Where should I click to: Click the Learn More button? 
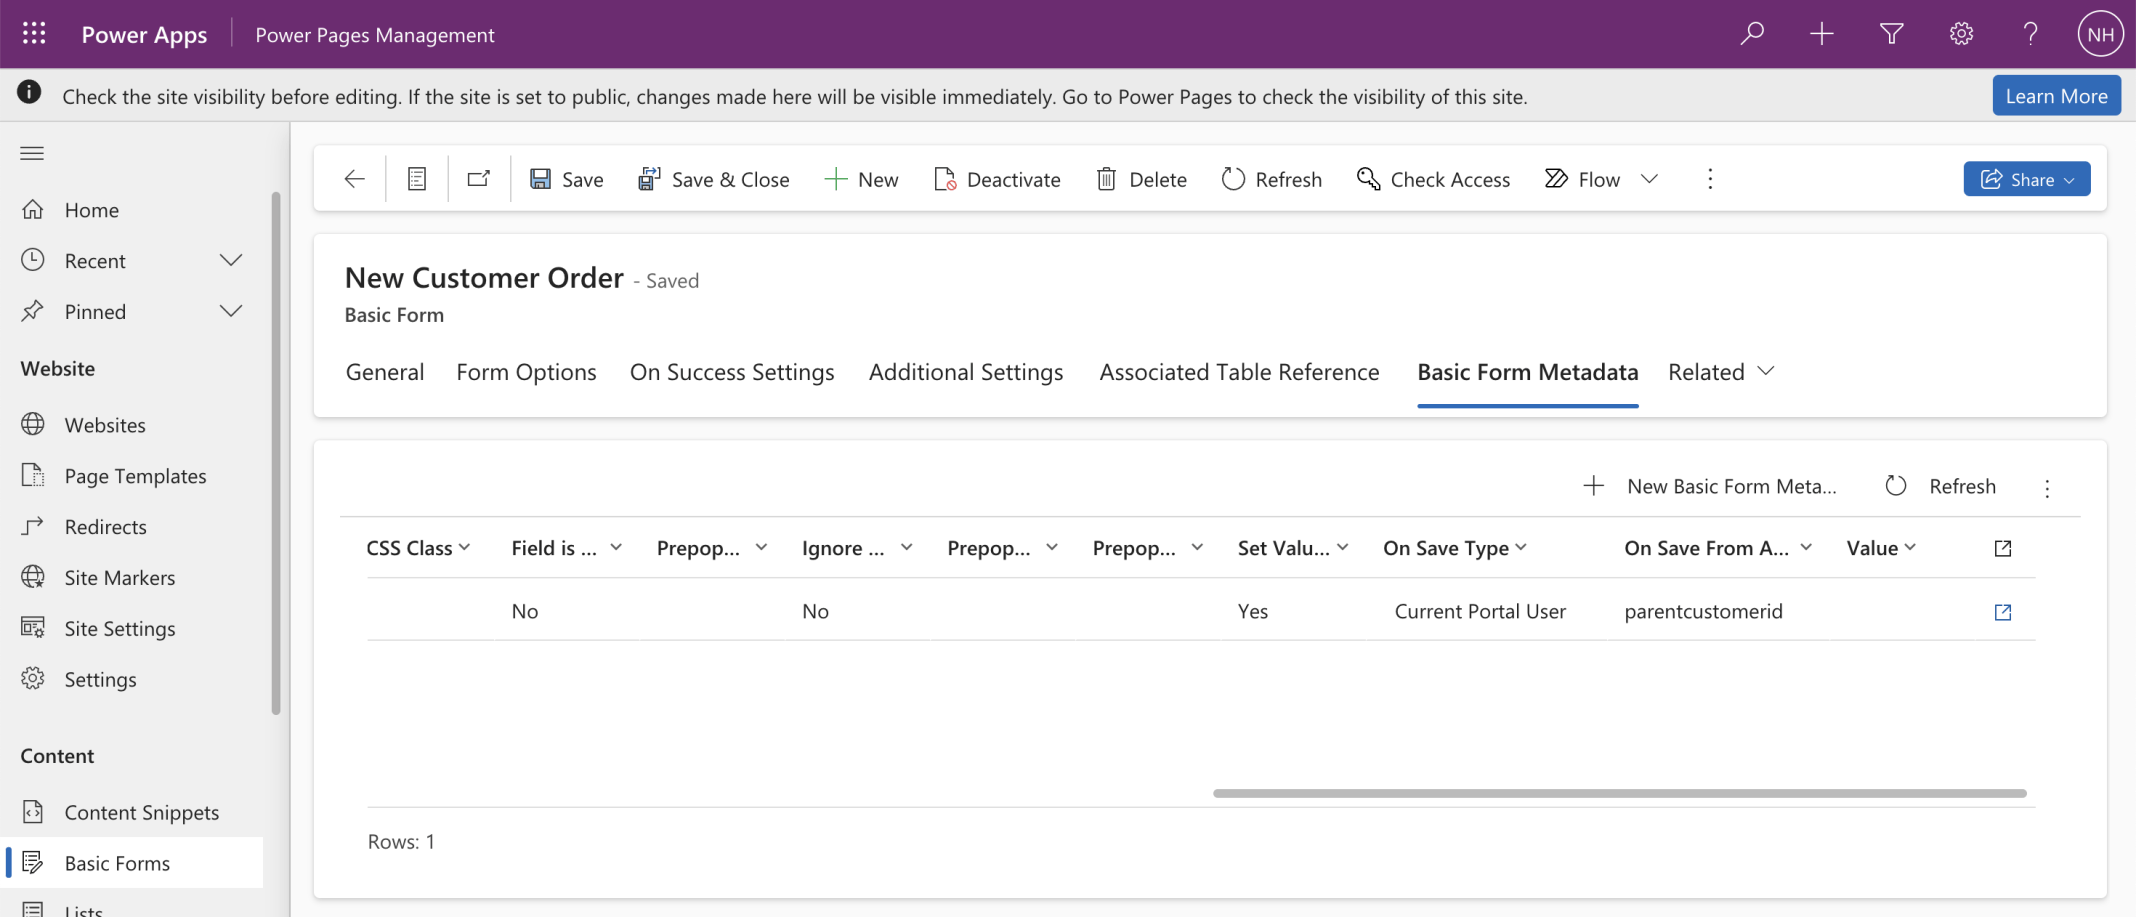2055,96
